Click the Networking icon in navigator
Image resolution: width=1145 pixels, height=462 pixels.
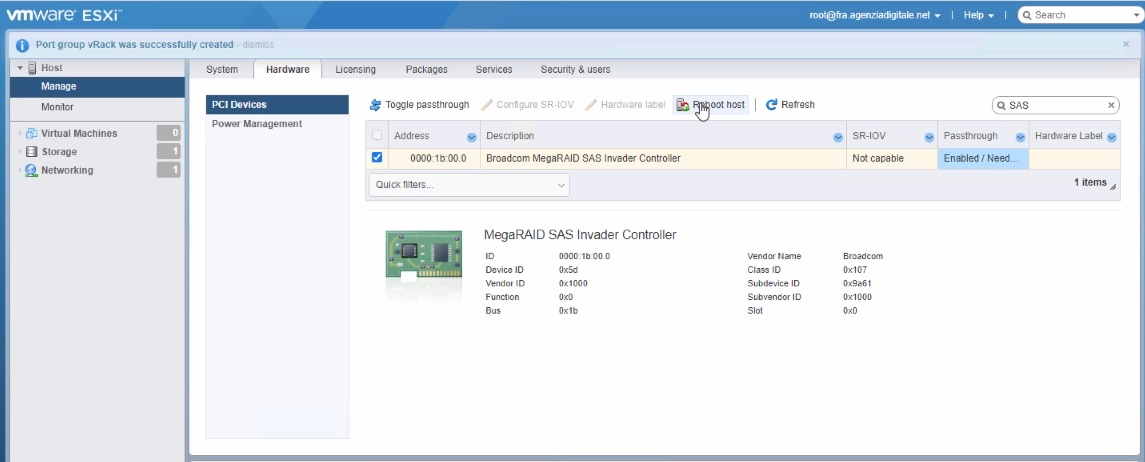[x=31, y=171]
